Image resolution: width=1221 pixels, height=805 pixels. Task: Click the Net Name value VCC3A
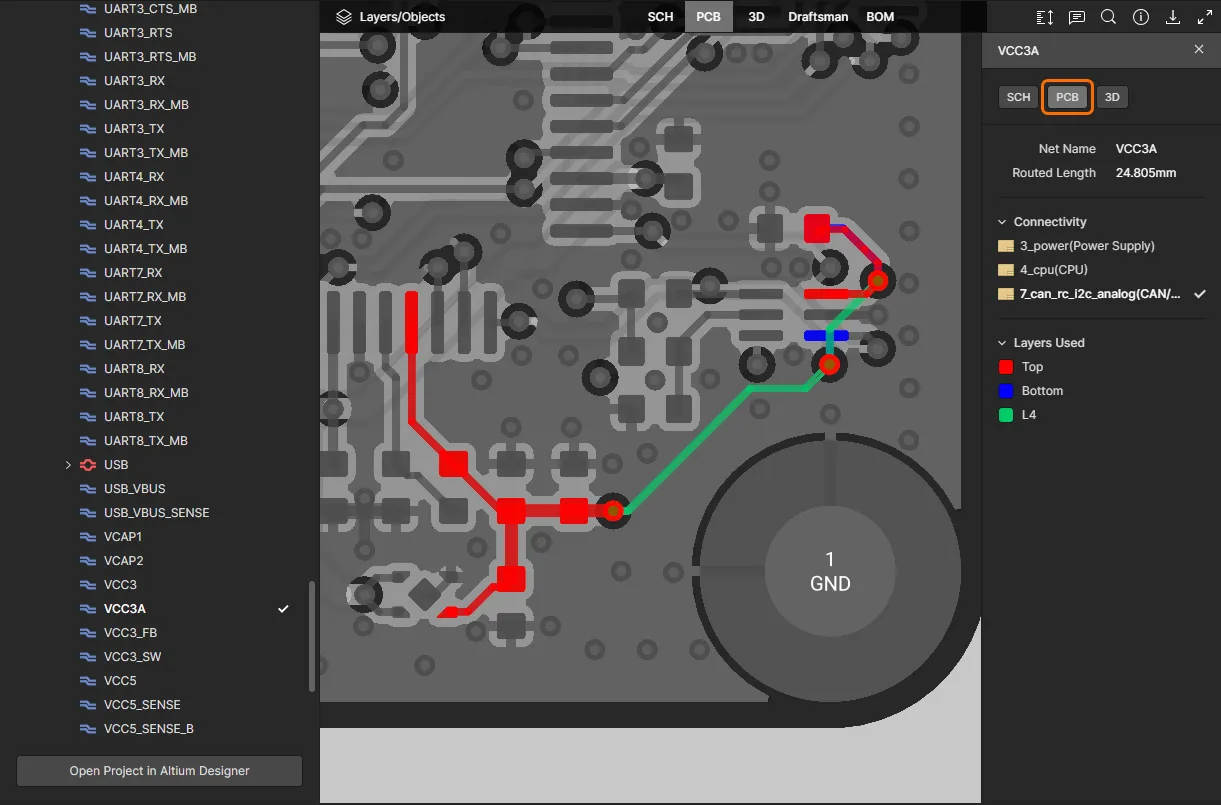[x=1136, y=149]
